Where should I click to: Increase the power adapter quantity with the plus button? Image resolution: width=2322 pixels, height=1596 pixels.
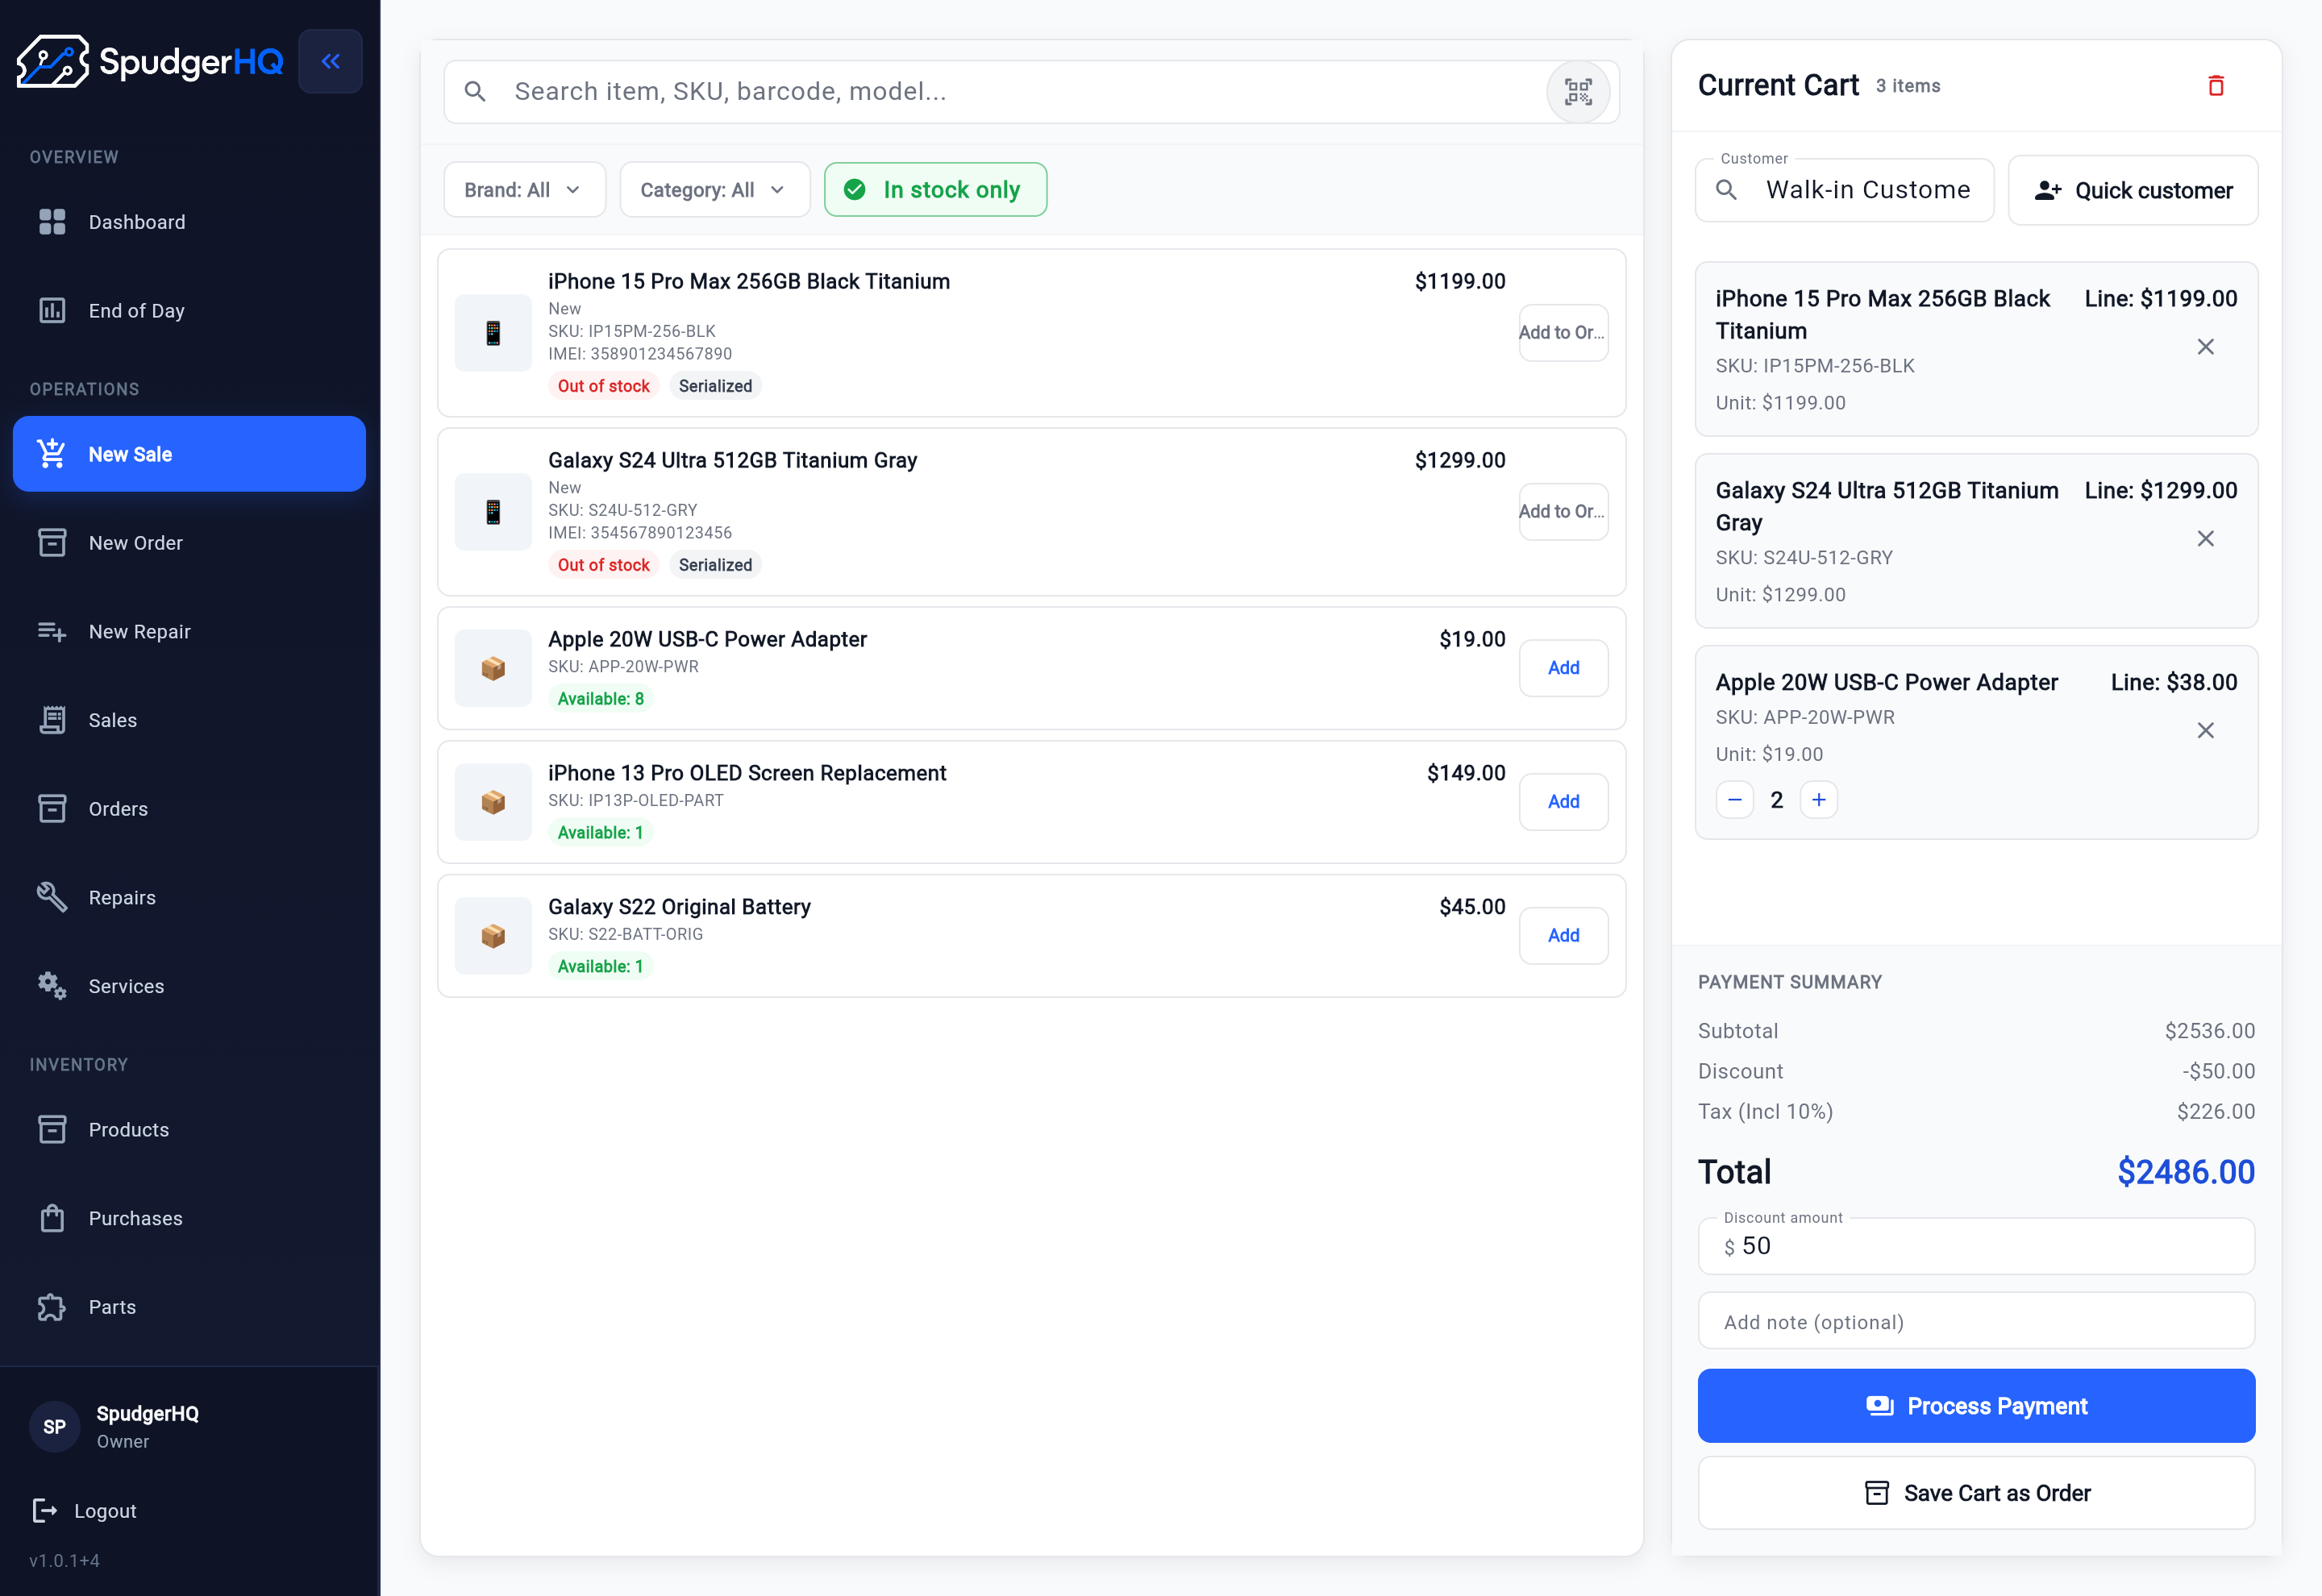[1818, 800]
